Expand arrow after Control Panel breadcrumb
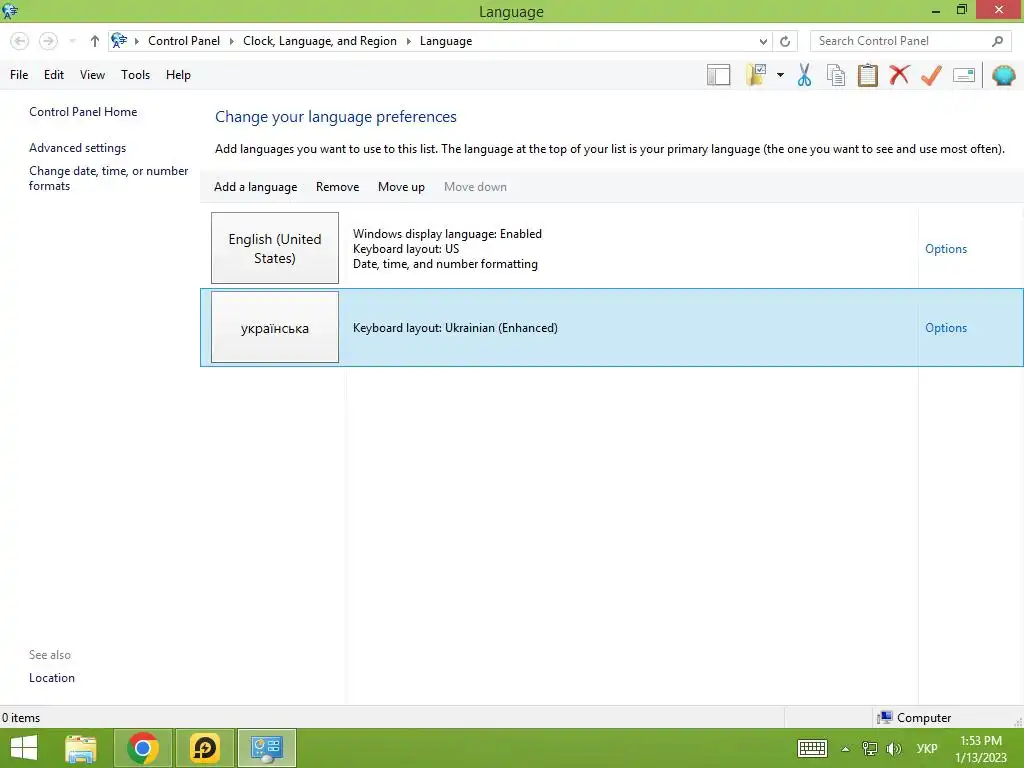Screen dimensions: 1024x768 click(x=231, y=41)
